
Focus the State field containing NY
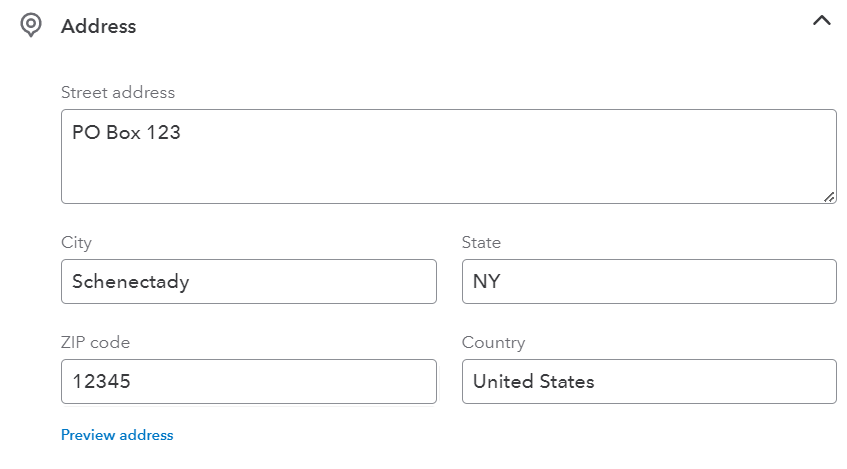click(649, 282)
